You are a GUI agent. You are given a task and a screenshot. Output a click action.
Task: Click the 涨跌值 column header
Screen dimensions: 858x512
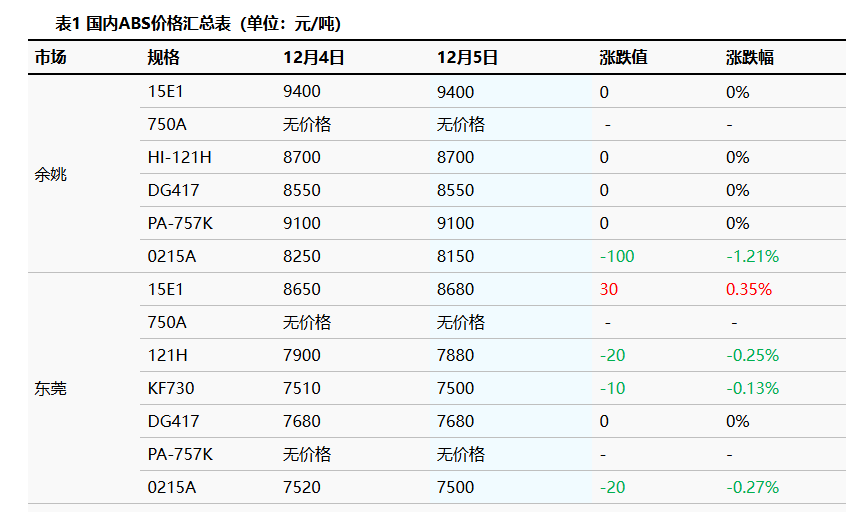click(x=623, y=58)
